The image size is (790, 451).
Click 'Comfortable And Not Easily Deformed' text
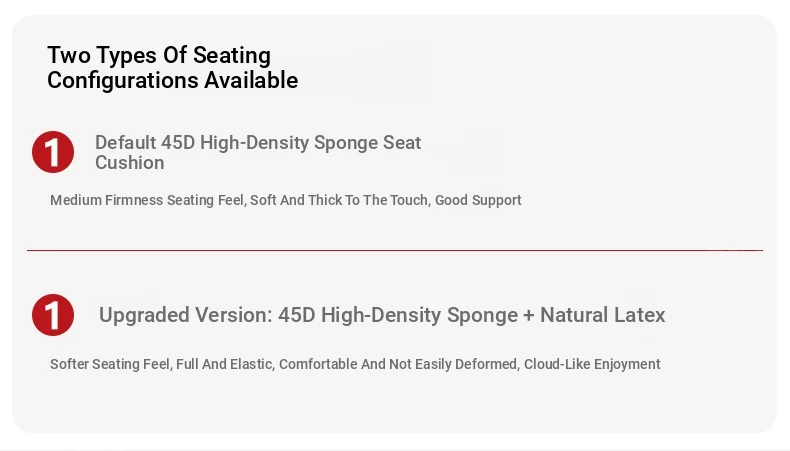coord(398,364)
